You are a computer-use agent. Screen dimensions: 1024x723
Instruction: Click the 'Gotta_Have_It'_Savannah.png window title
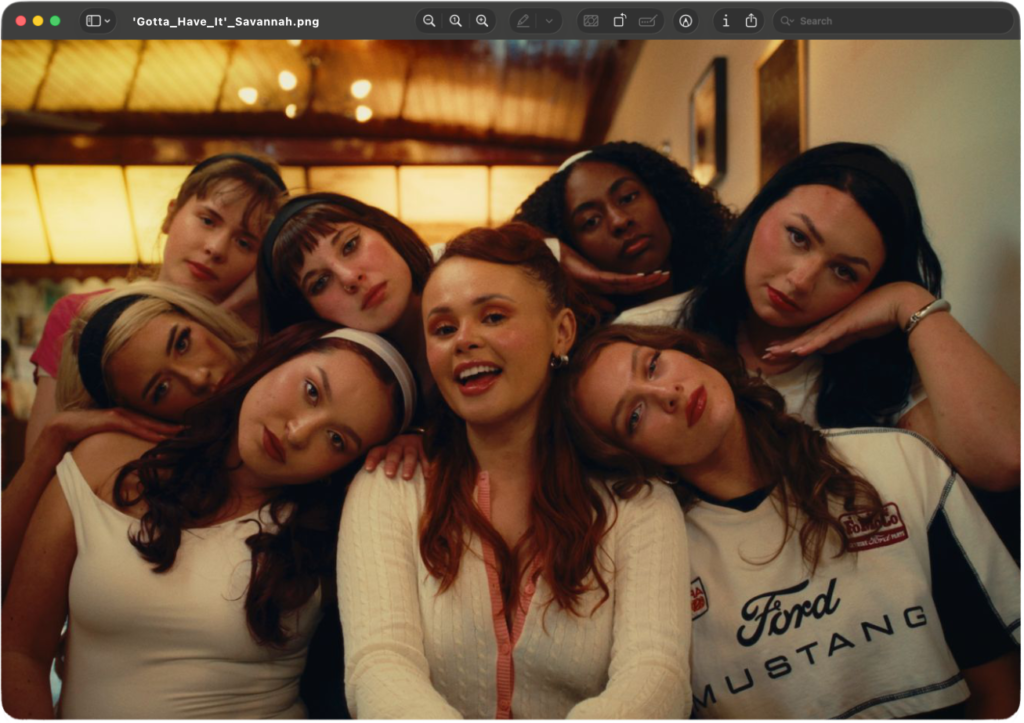point(225,21)
